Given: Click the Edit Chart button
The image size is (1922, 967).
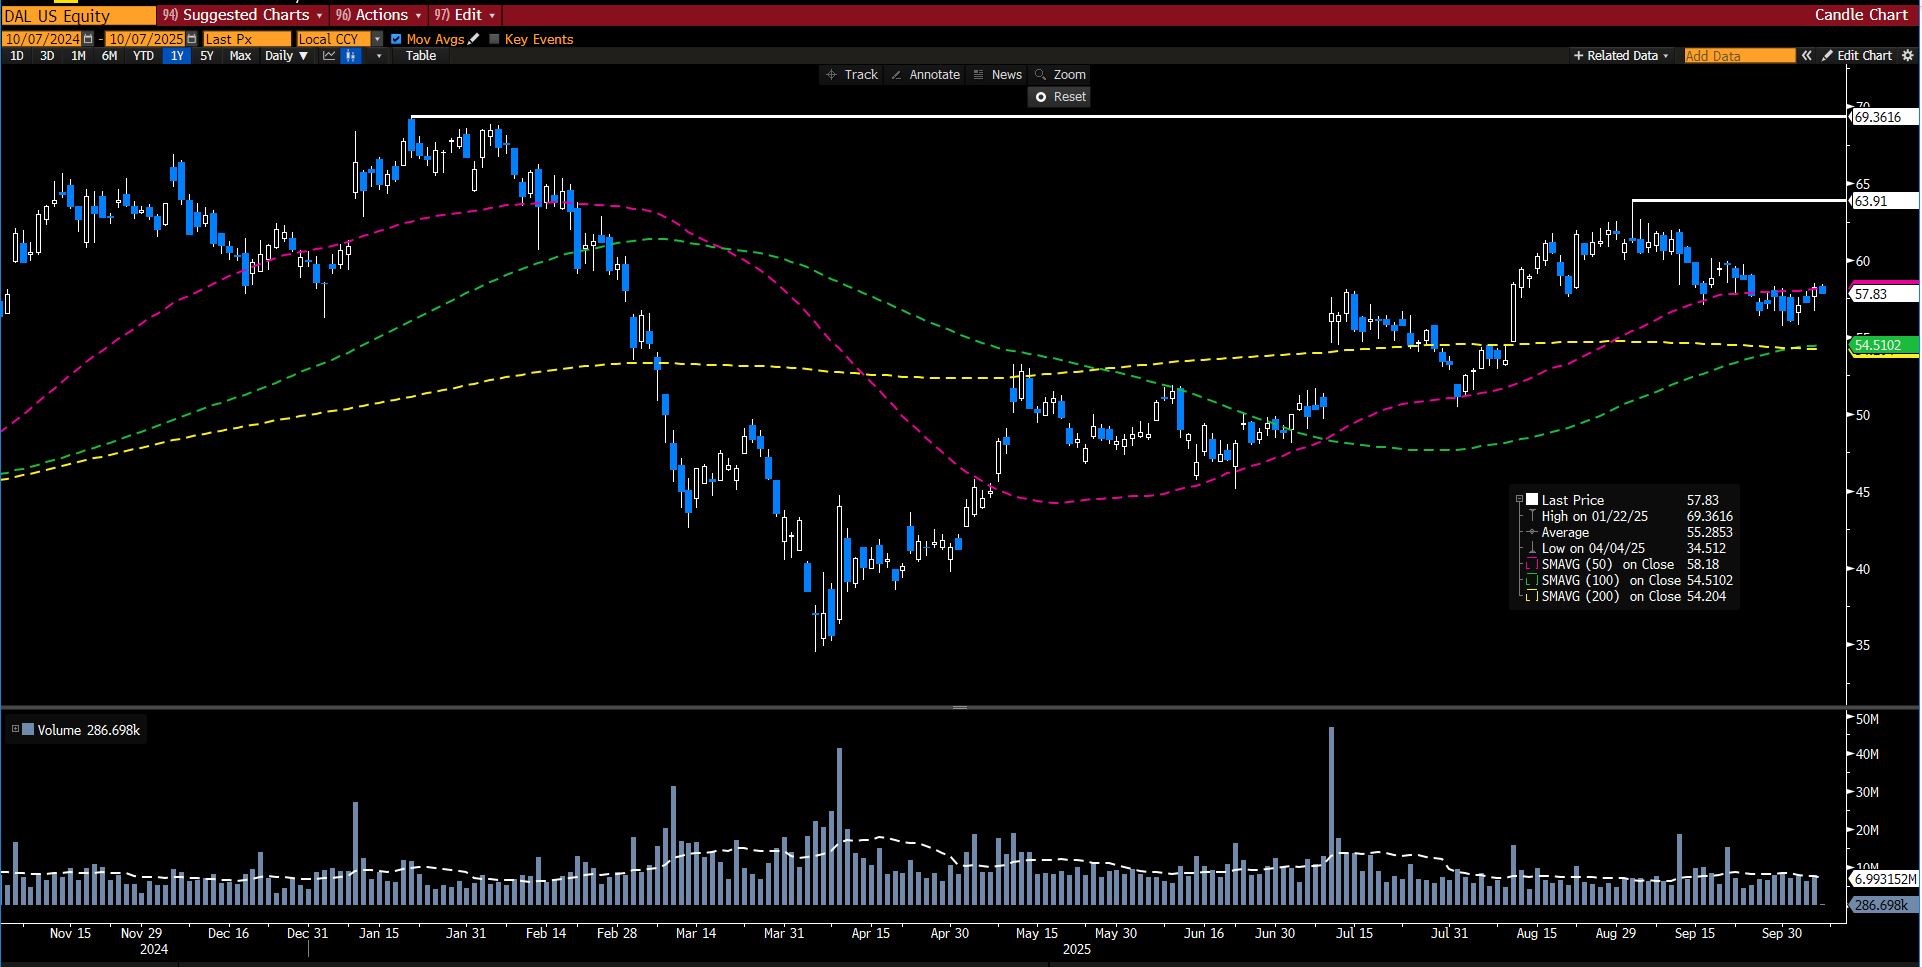Looking at the screenshot, I should [x=1857, y=56].
